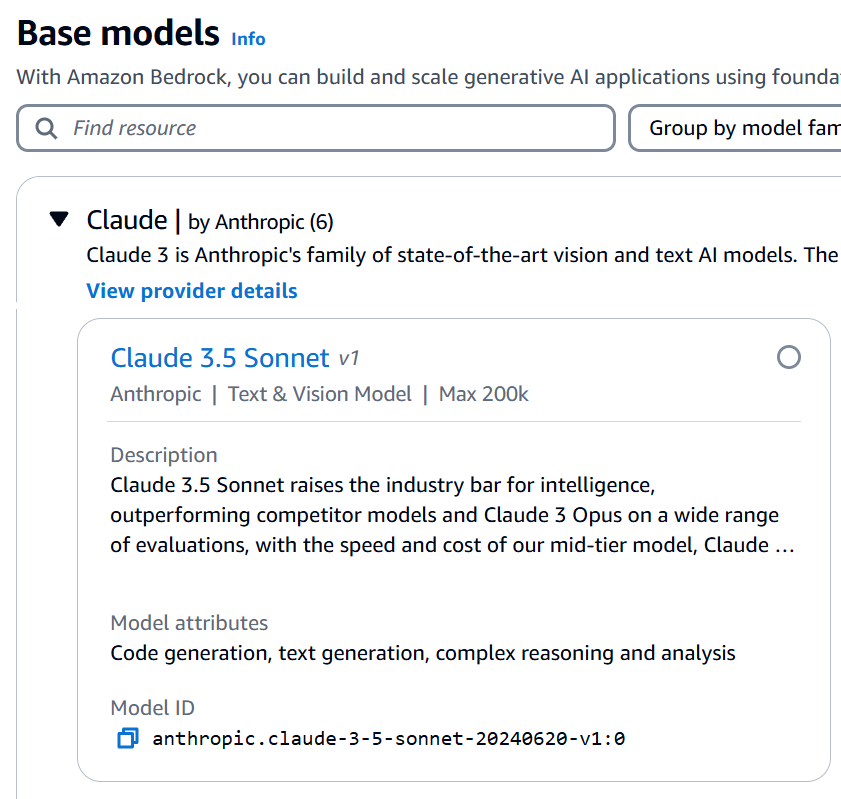Click the View provider details link
Viewport: 841px width, 799px height.
[x=192, y=291]
